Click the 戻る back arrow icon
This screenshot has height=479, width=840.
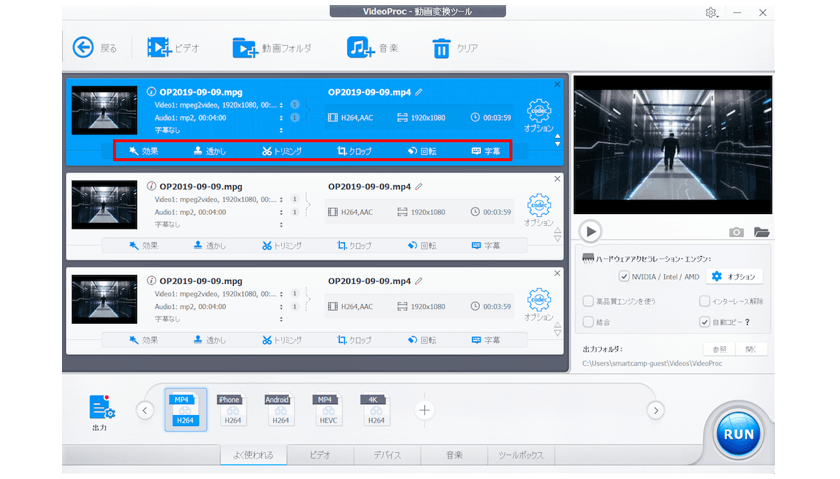(82, 47)
